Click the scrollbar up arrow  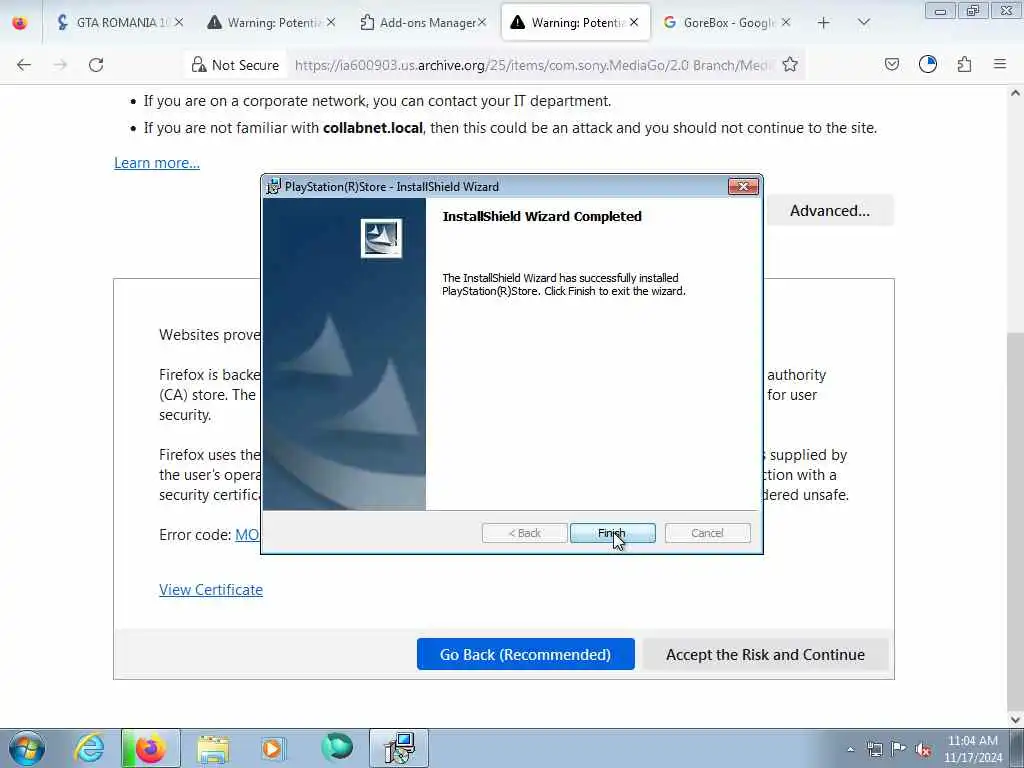point(1015,93)
